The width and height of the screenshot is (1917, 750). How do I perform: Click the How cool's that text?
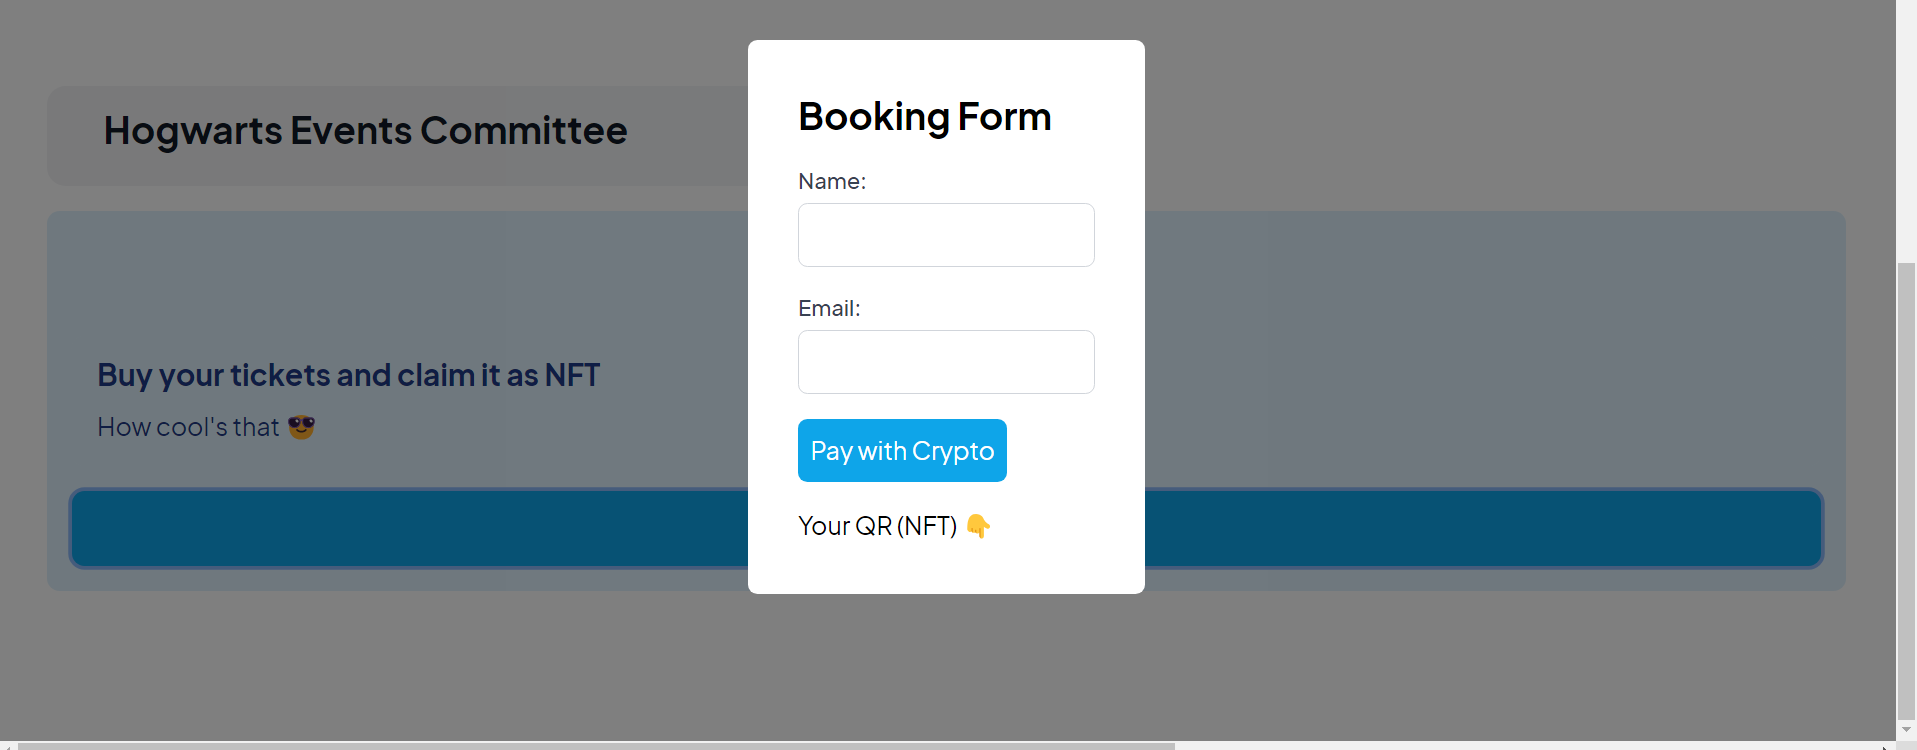188,427
